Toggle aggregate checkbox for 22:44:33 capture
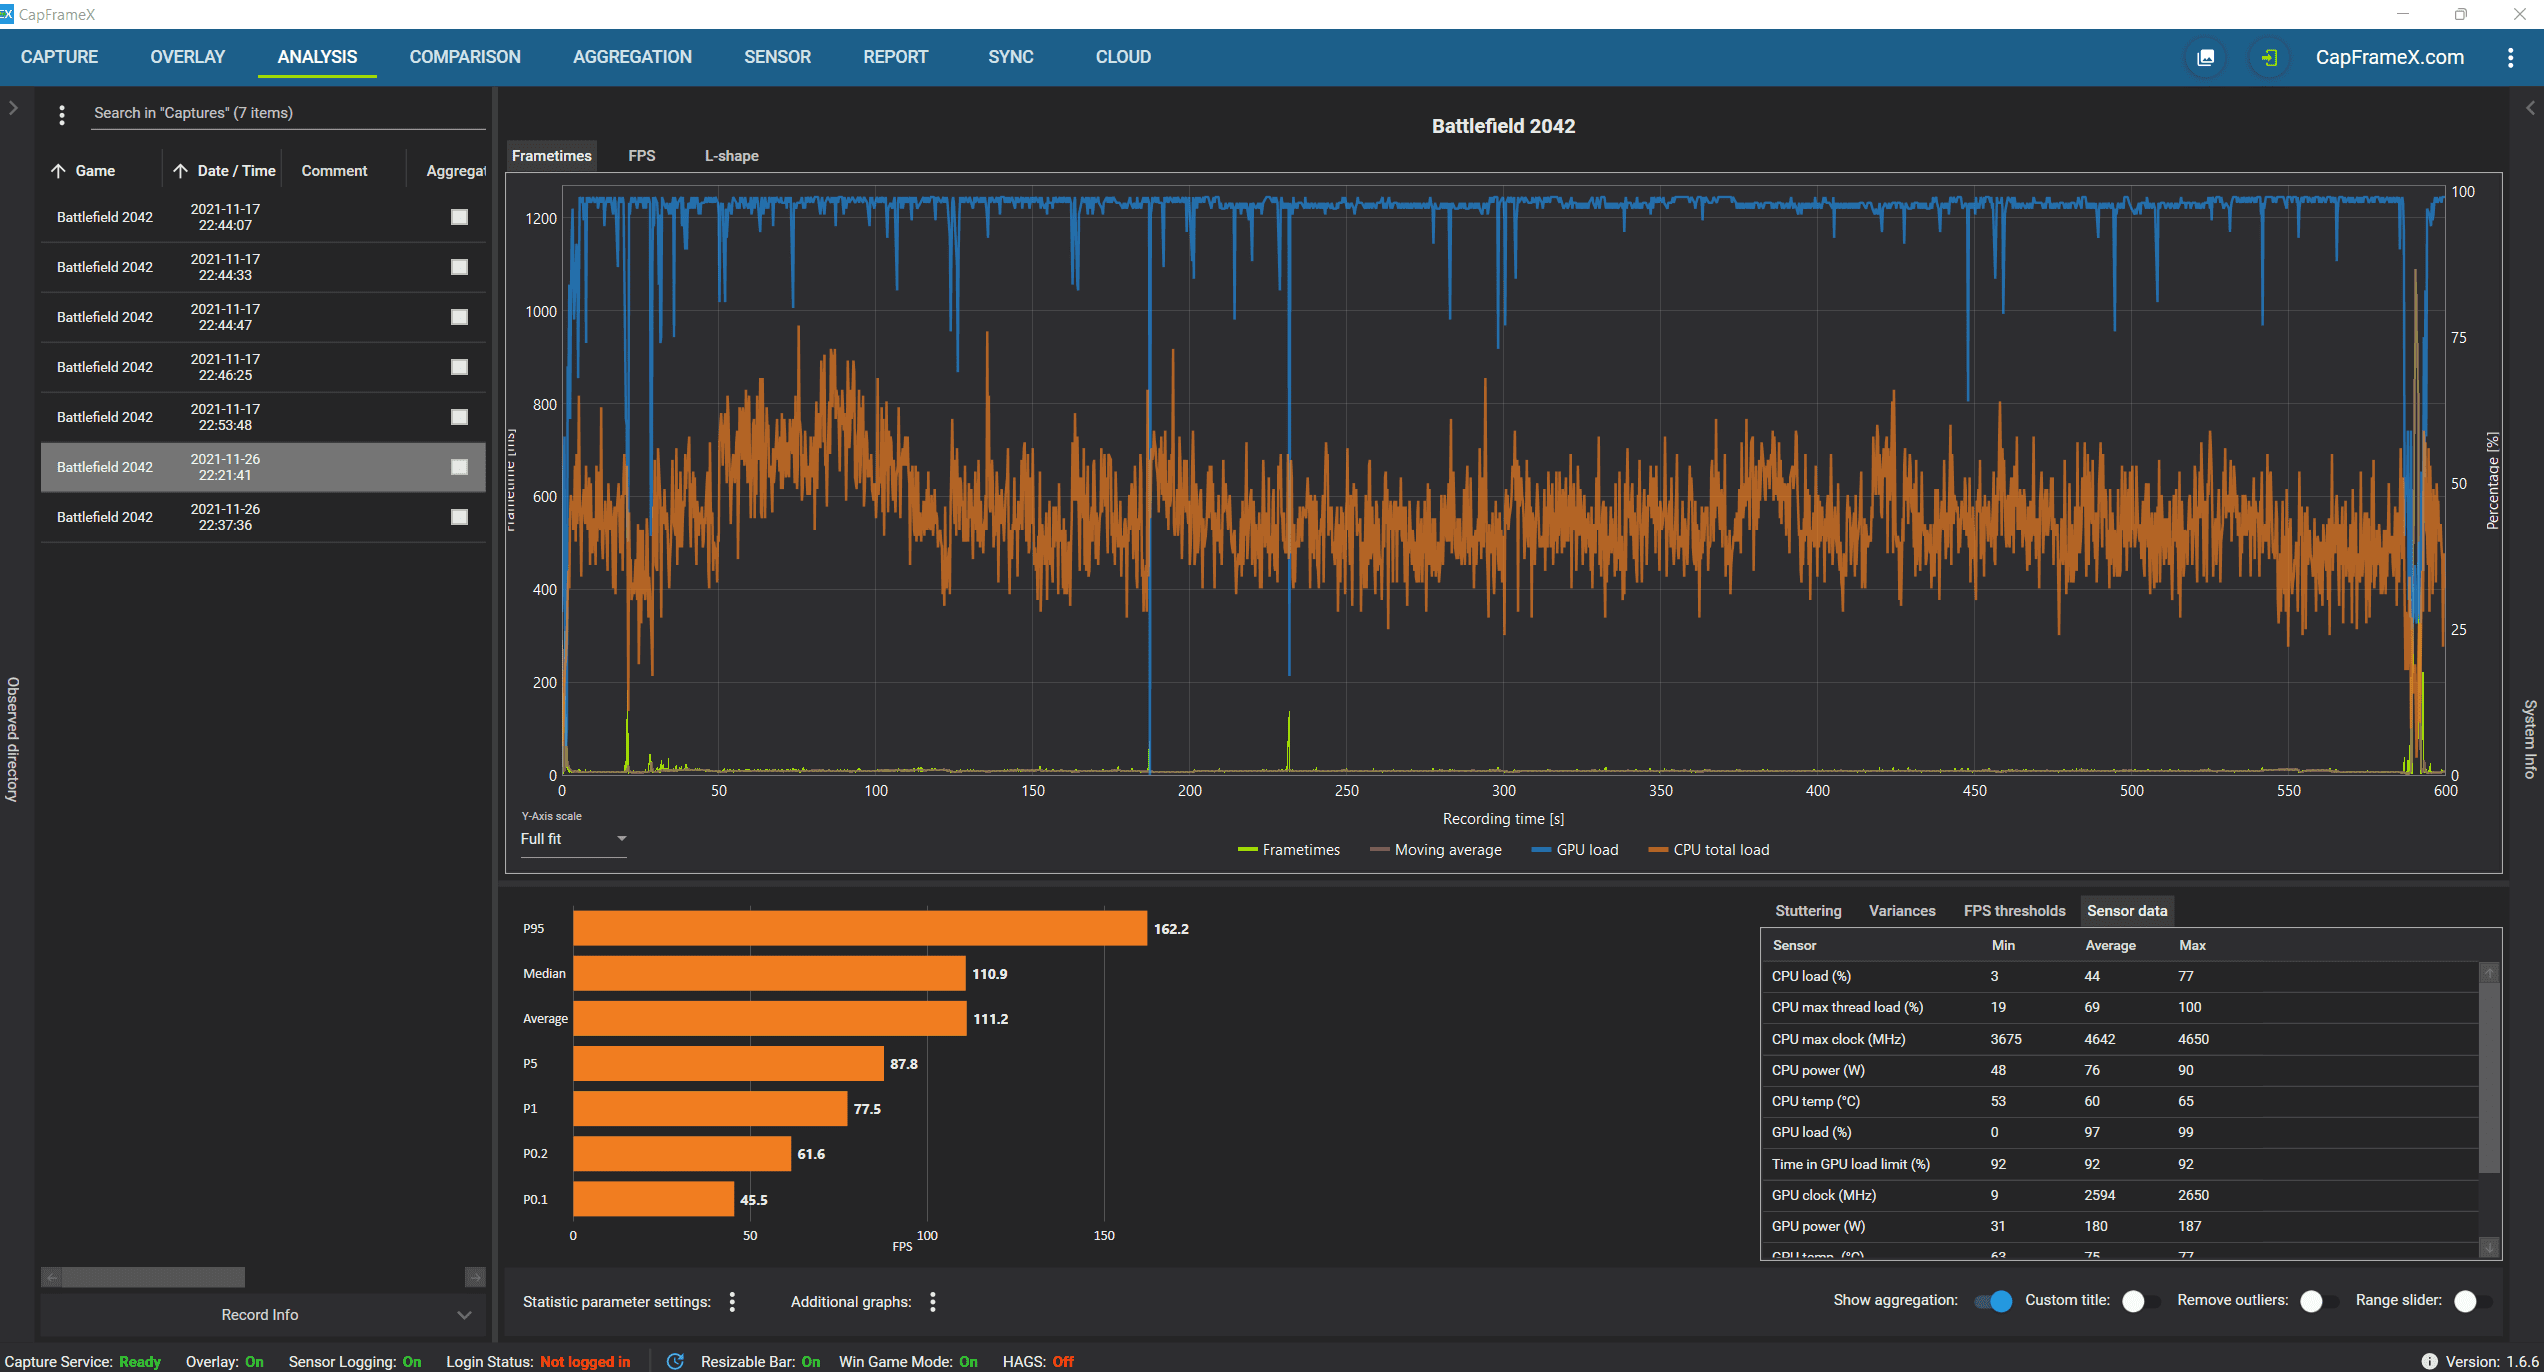 point(459,267)
